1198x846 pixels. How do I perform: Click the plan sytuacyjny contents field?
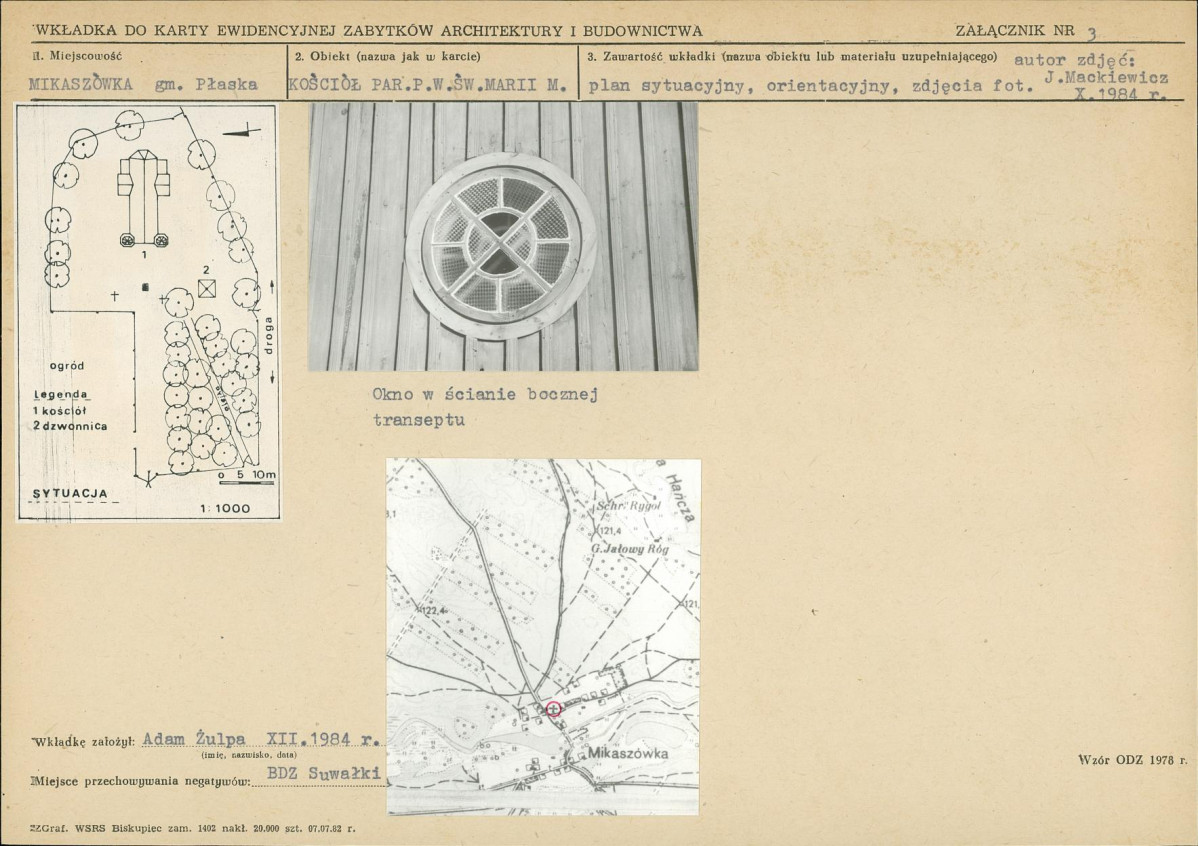pos(811,86)
